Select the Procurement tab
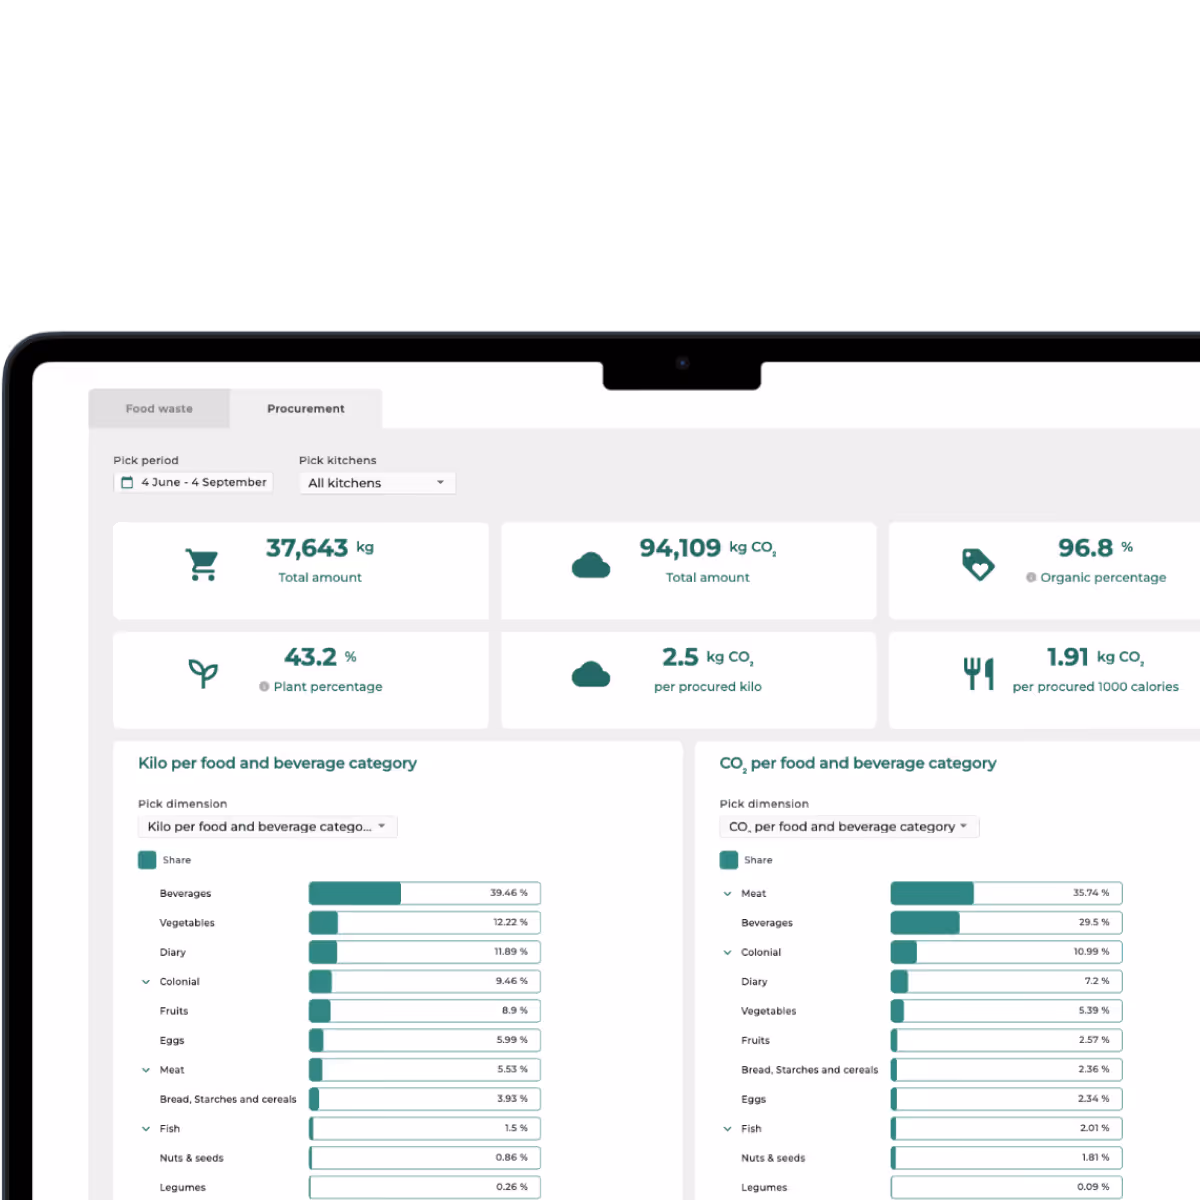1200x1200 pixels. coord(306,409)
